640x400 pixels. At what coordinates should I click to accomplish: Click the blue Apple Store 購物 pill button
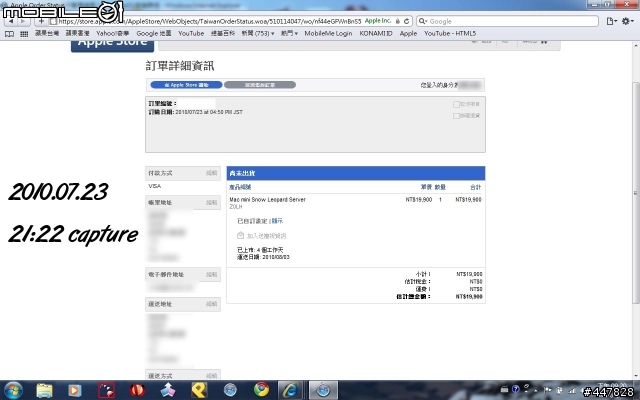187,85
